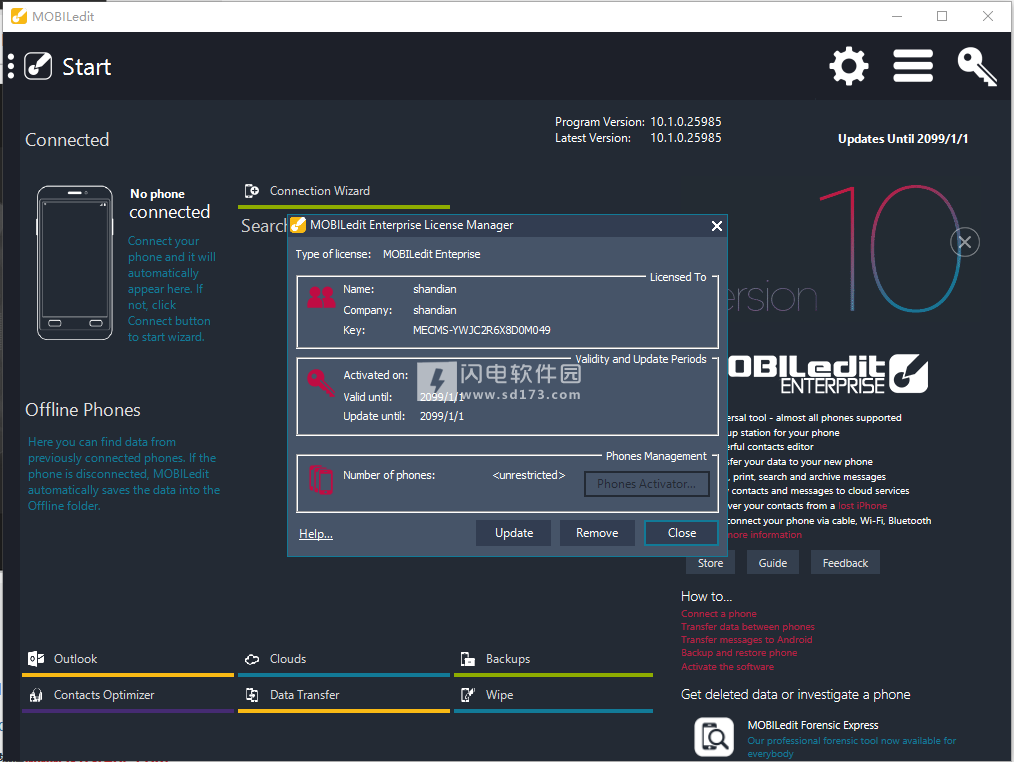Maximize the MOBILedit window

[x=942, y=16]
